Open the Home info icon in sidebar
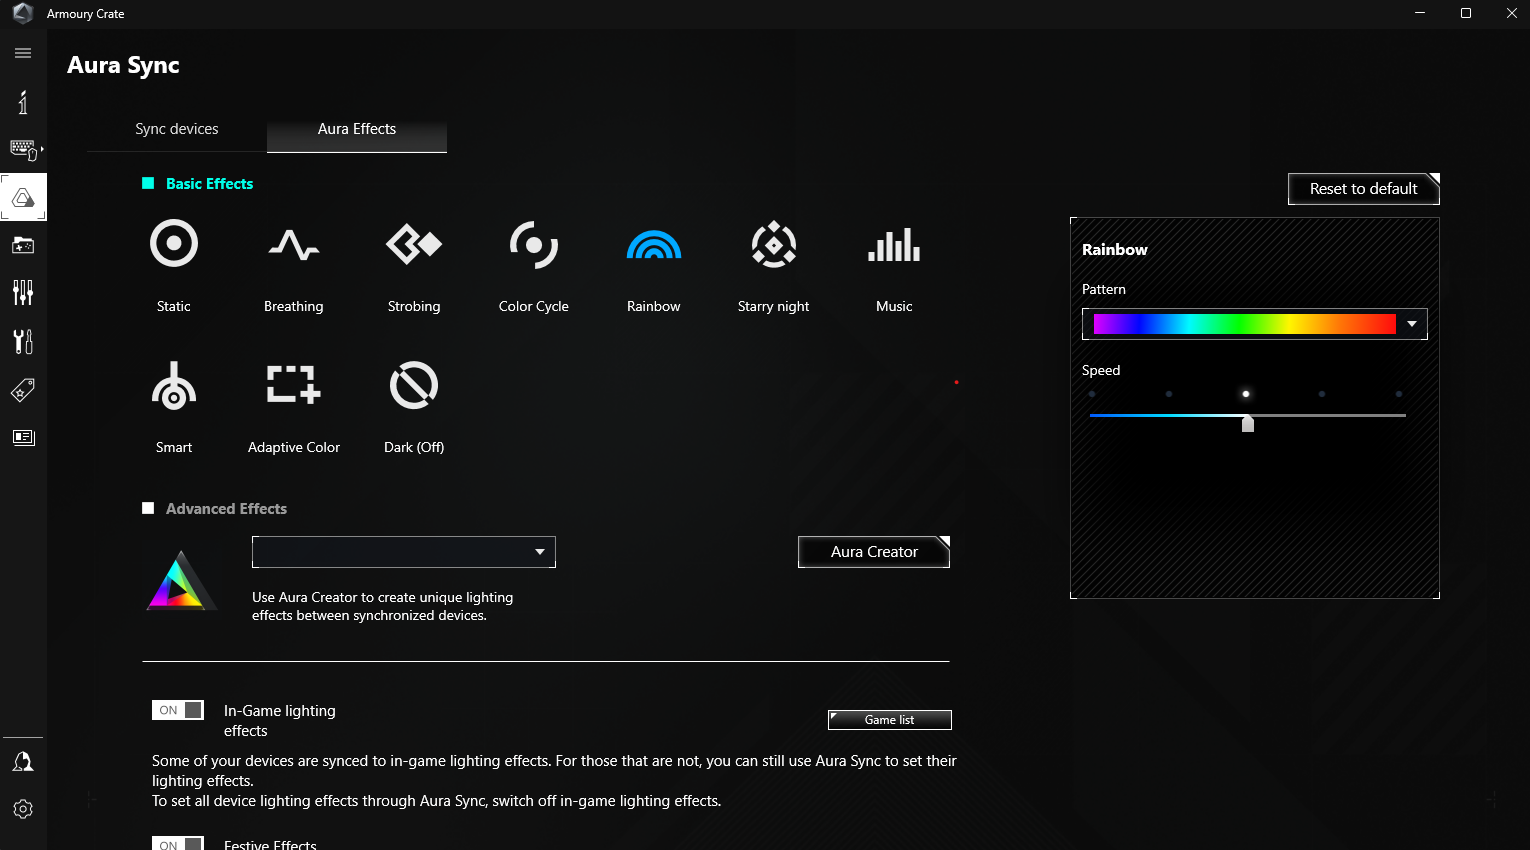 23,102
